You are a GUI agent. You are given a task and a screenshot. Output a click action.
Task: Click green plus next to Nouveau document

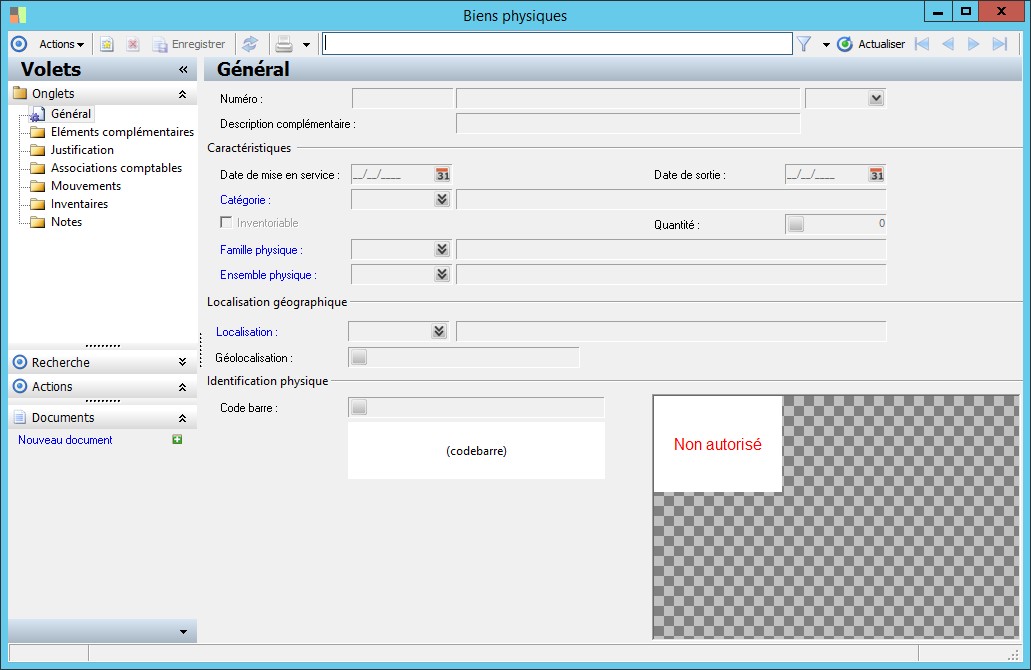click(177, 440)
